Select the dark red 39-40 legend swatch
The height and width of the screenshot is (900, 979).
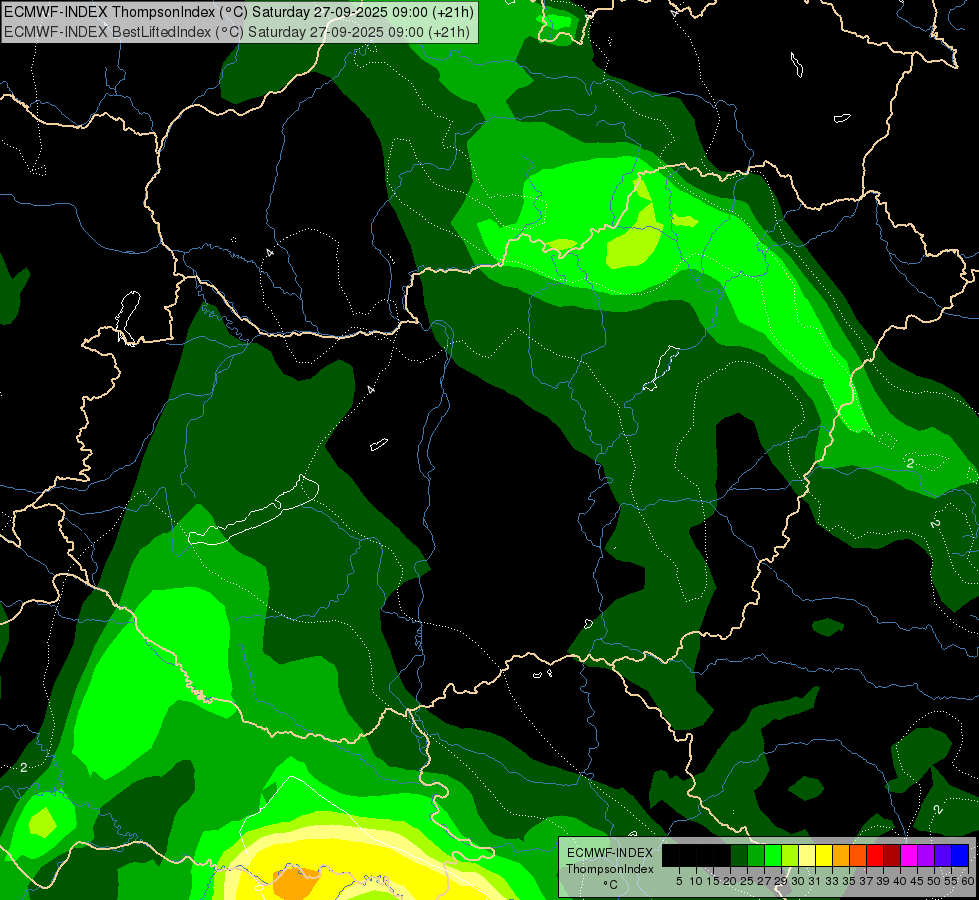pyautogui.click(x=892, y=855)
